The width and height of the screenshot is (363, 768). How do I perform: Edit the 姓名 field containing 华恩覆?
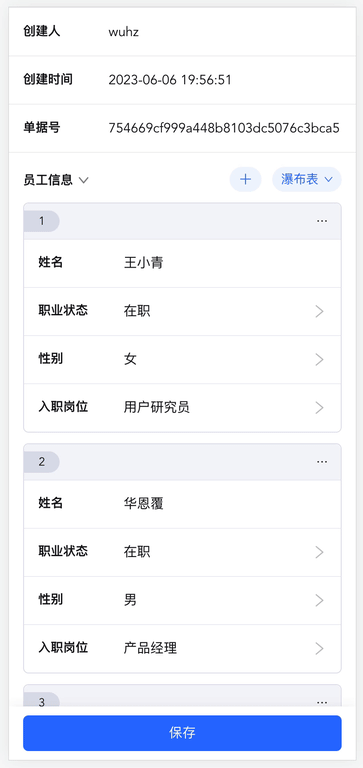pos(182,504)
